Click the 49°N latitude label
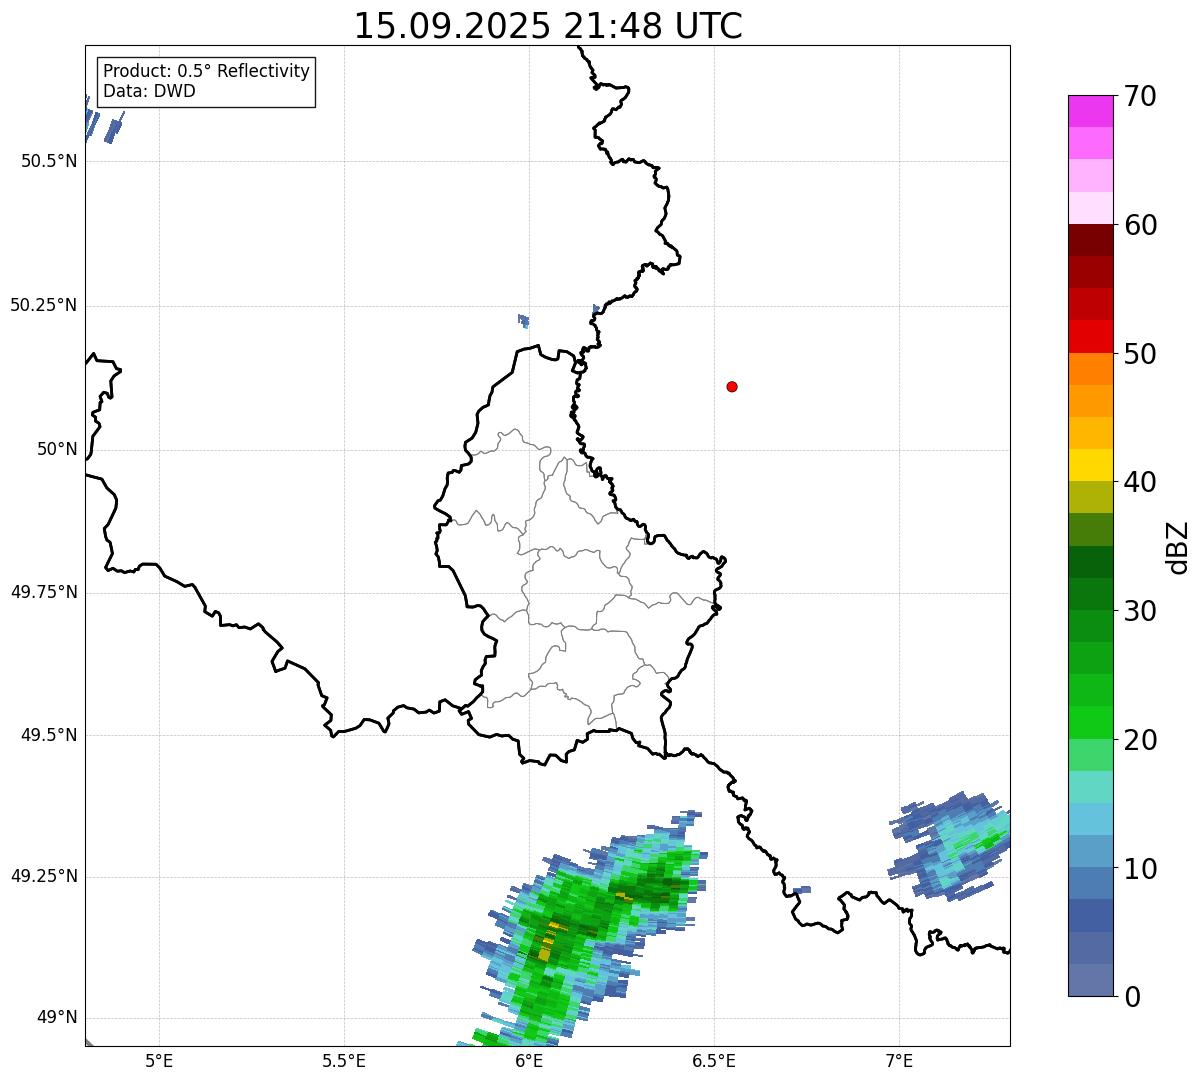Screen dimensions: 1202x1081 click(x=57, y=1017)
